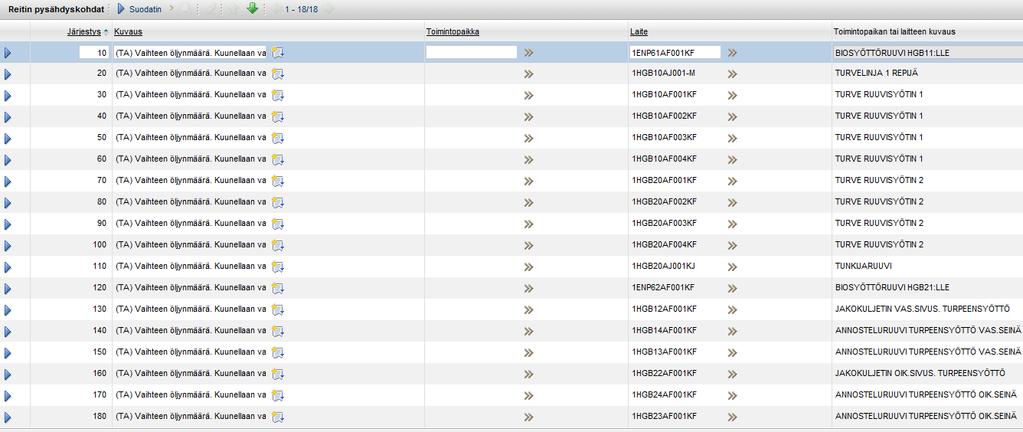Open Toimintopaikka detail menu chevrons in row 150
The height and width of the screenshot is (432, 1023).
pos(528,353)
